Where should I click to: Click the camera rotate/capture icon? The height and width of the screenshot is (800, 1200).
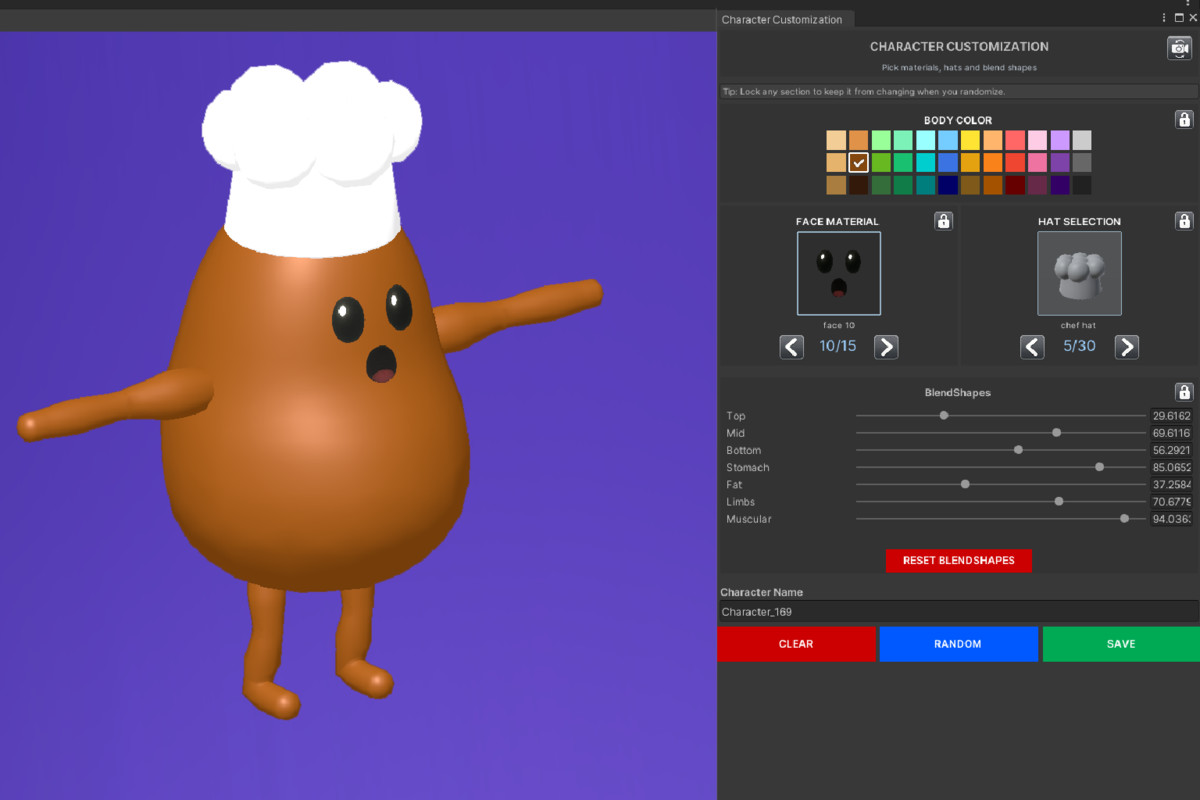(1179, 46)
